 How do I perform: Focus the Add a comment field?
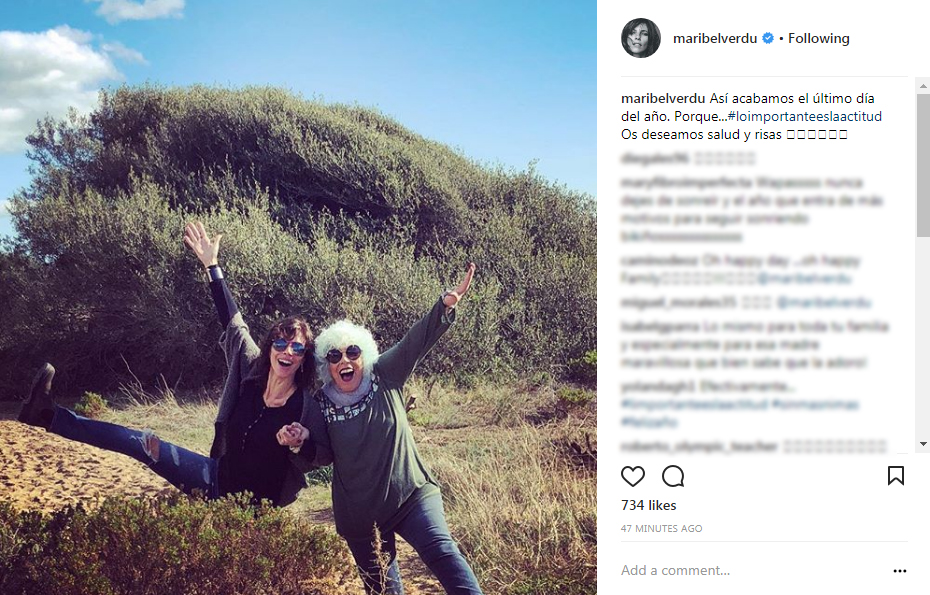[x=753, y=571]
